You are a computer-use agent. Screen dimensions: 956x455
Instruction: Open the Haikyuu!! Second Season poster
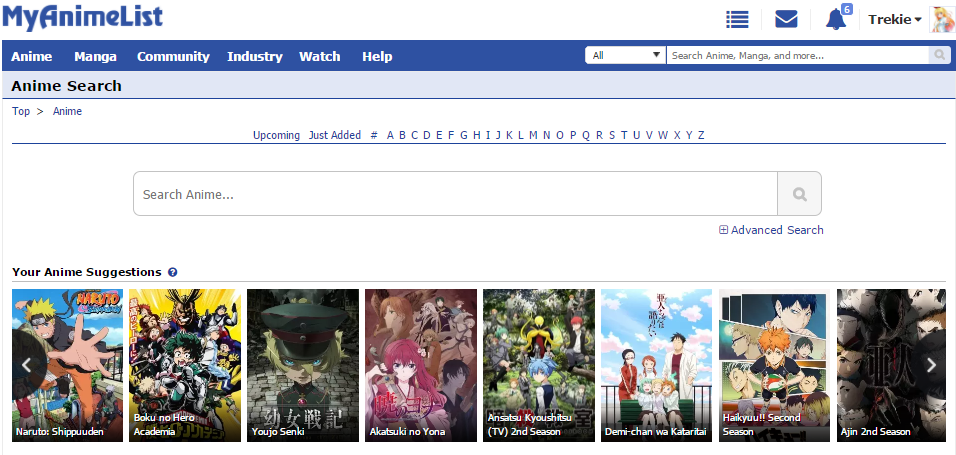tap(774, 365)
